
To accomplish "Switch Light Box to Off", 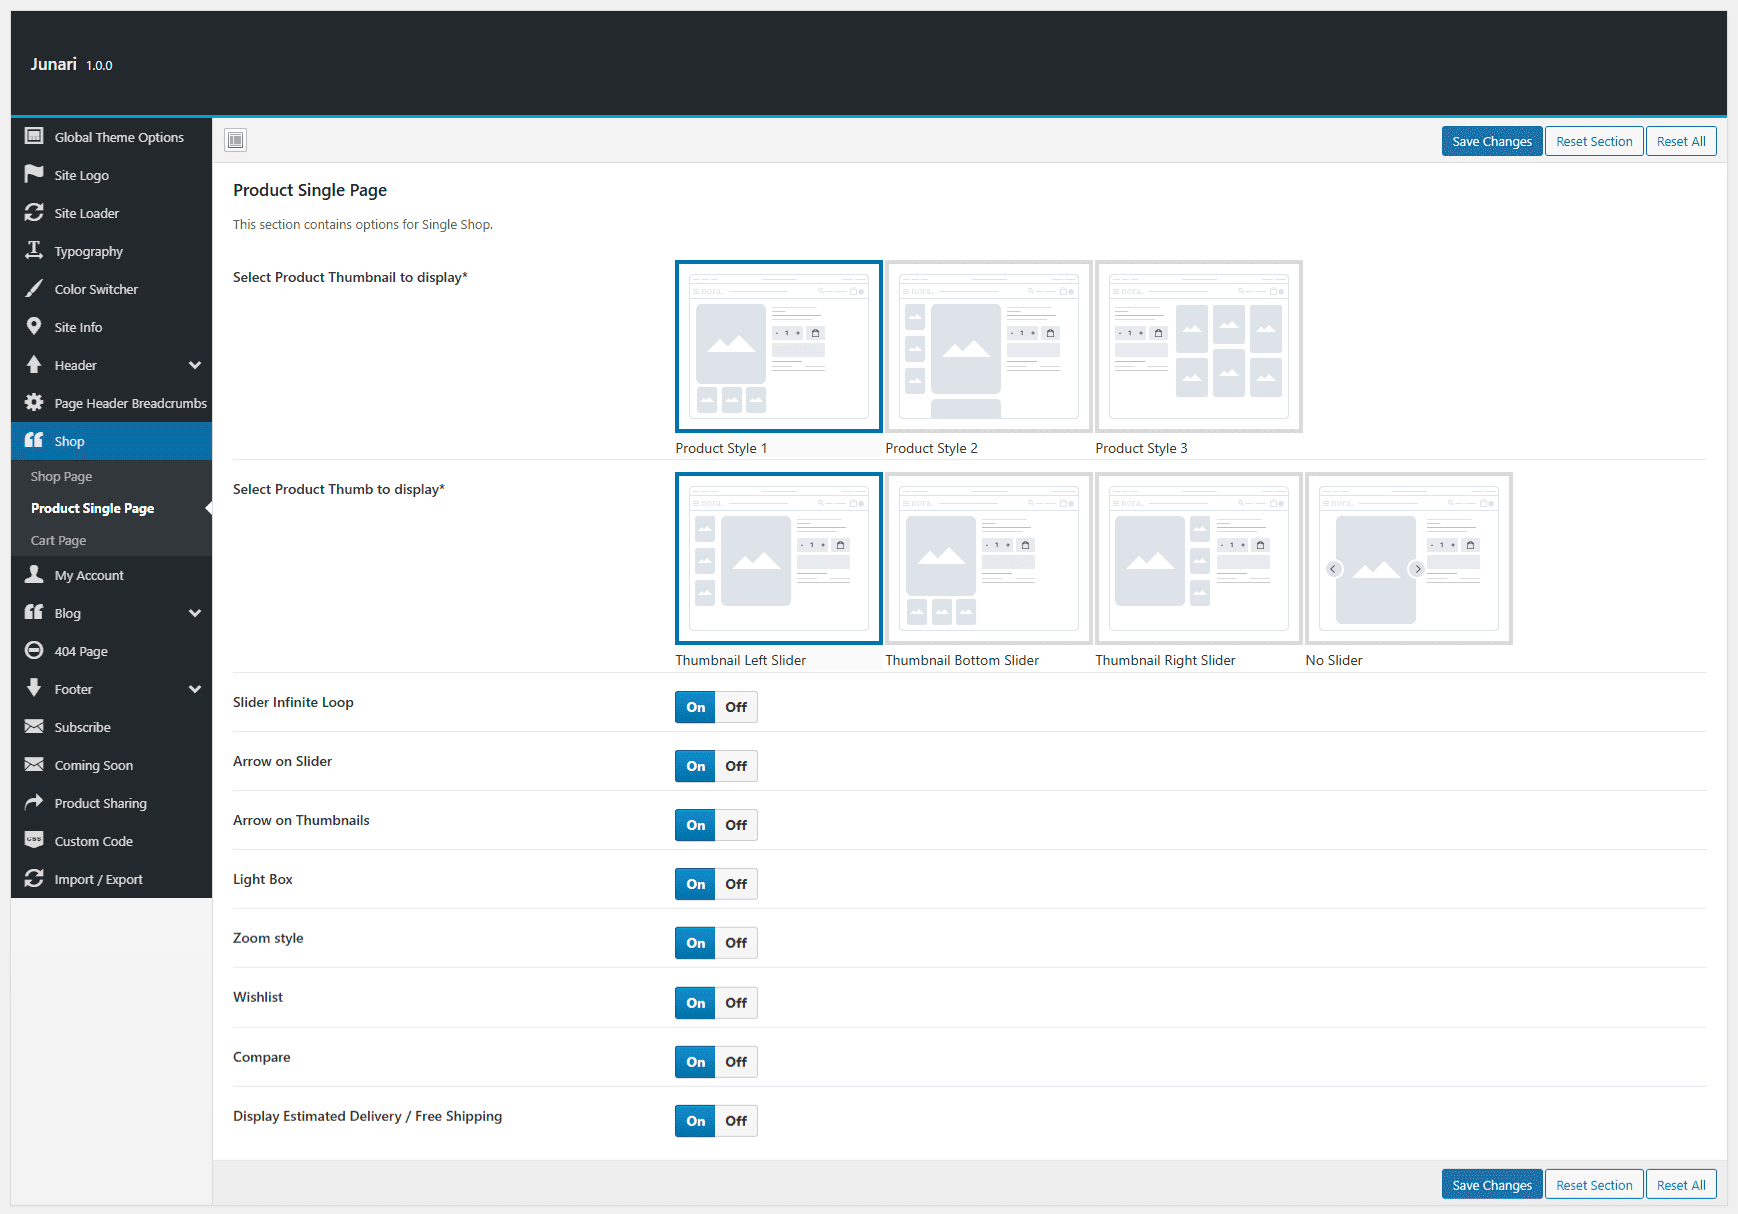I will pos(736,884).
